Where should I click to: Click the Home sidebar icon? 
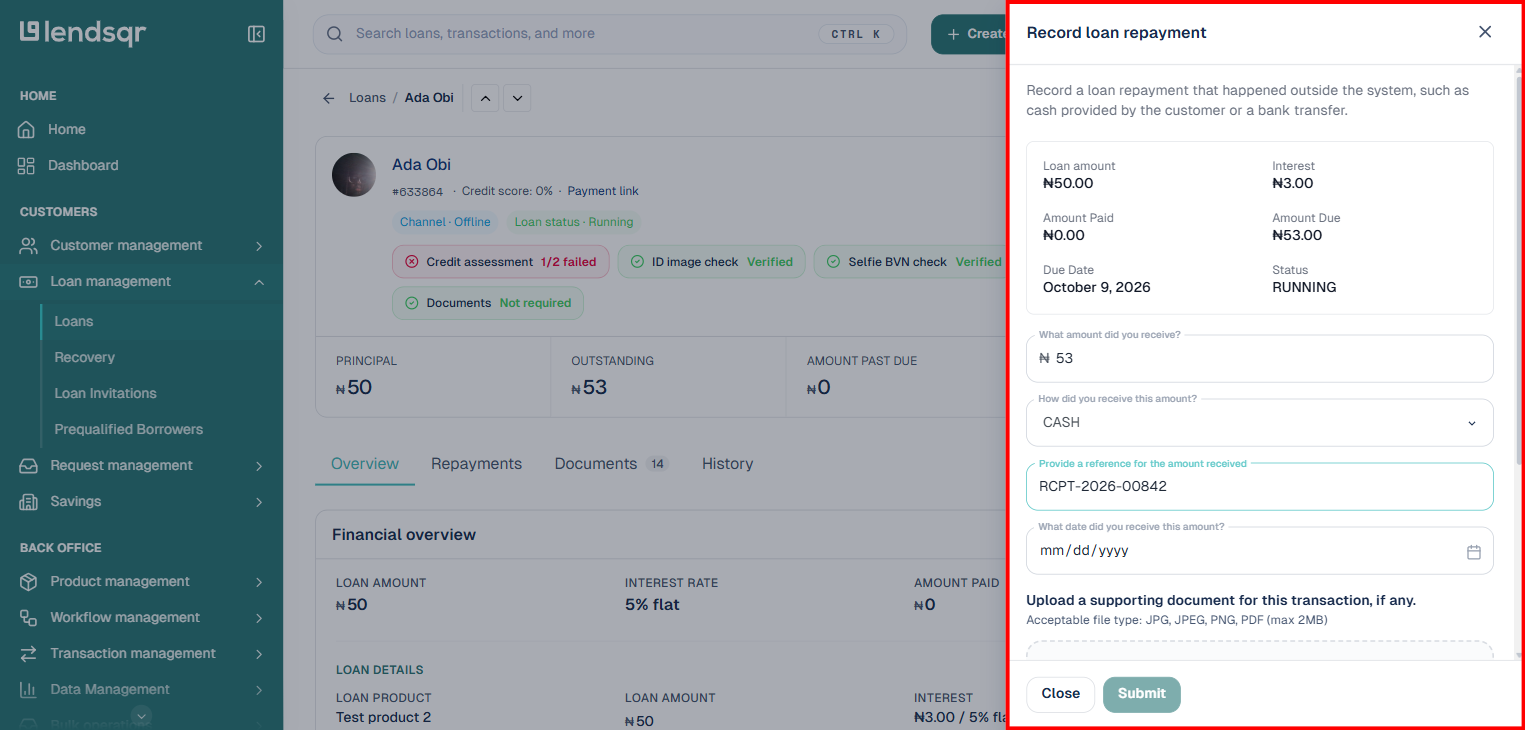[27, 129]
